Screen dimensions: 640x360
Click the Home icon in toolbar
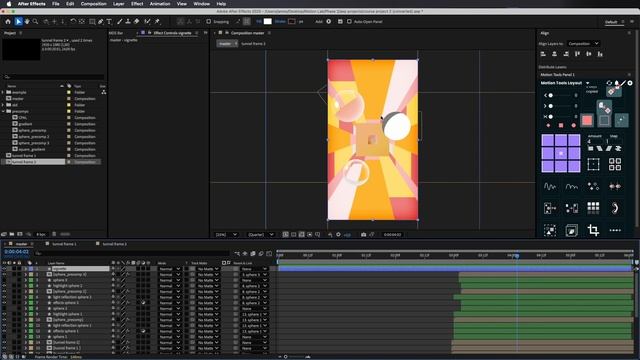[x=8, y=22]
